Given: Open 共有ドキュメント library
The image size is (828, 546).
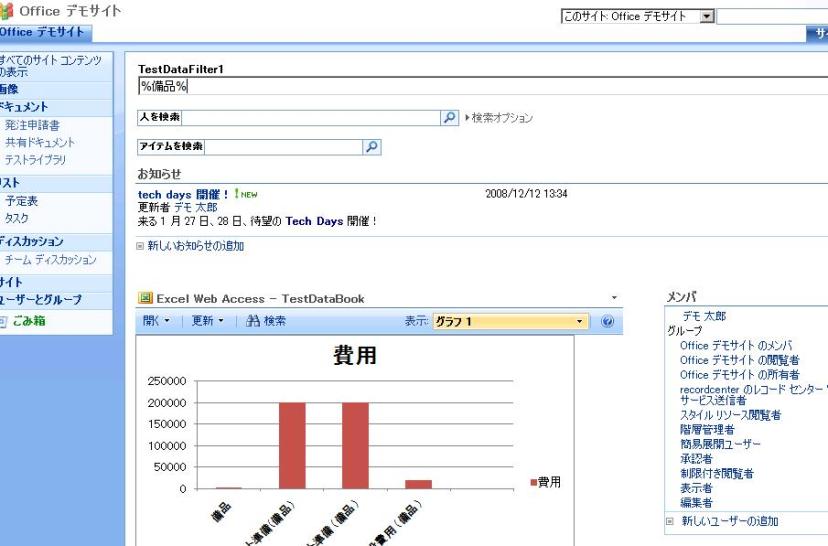Looking at the screenshot, I should click(40, 142).
